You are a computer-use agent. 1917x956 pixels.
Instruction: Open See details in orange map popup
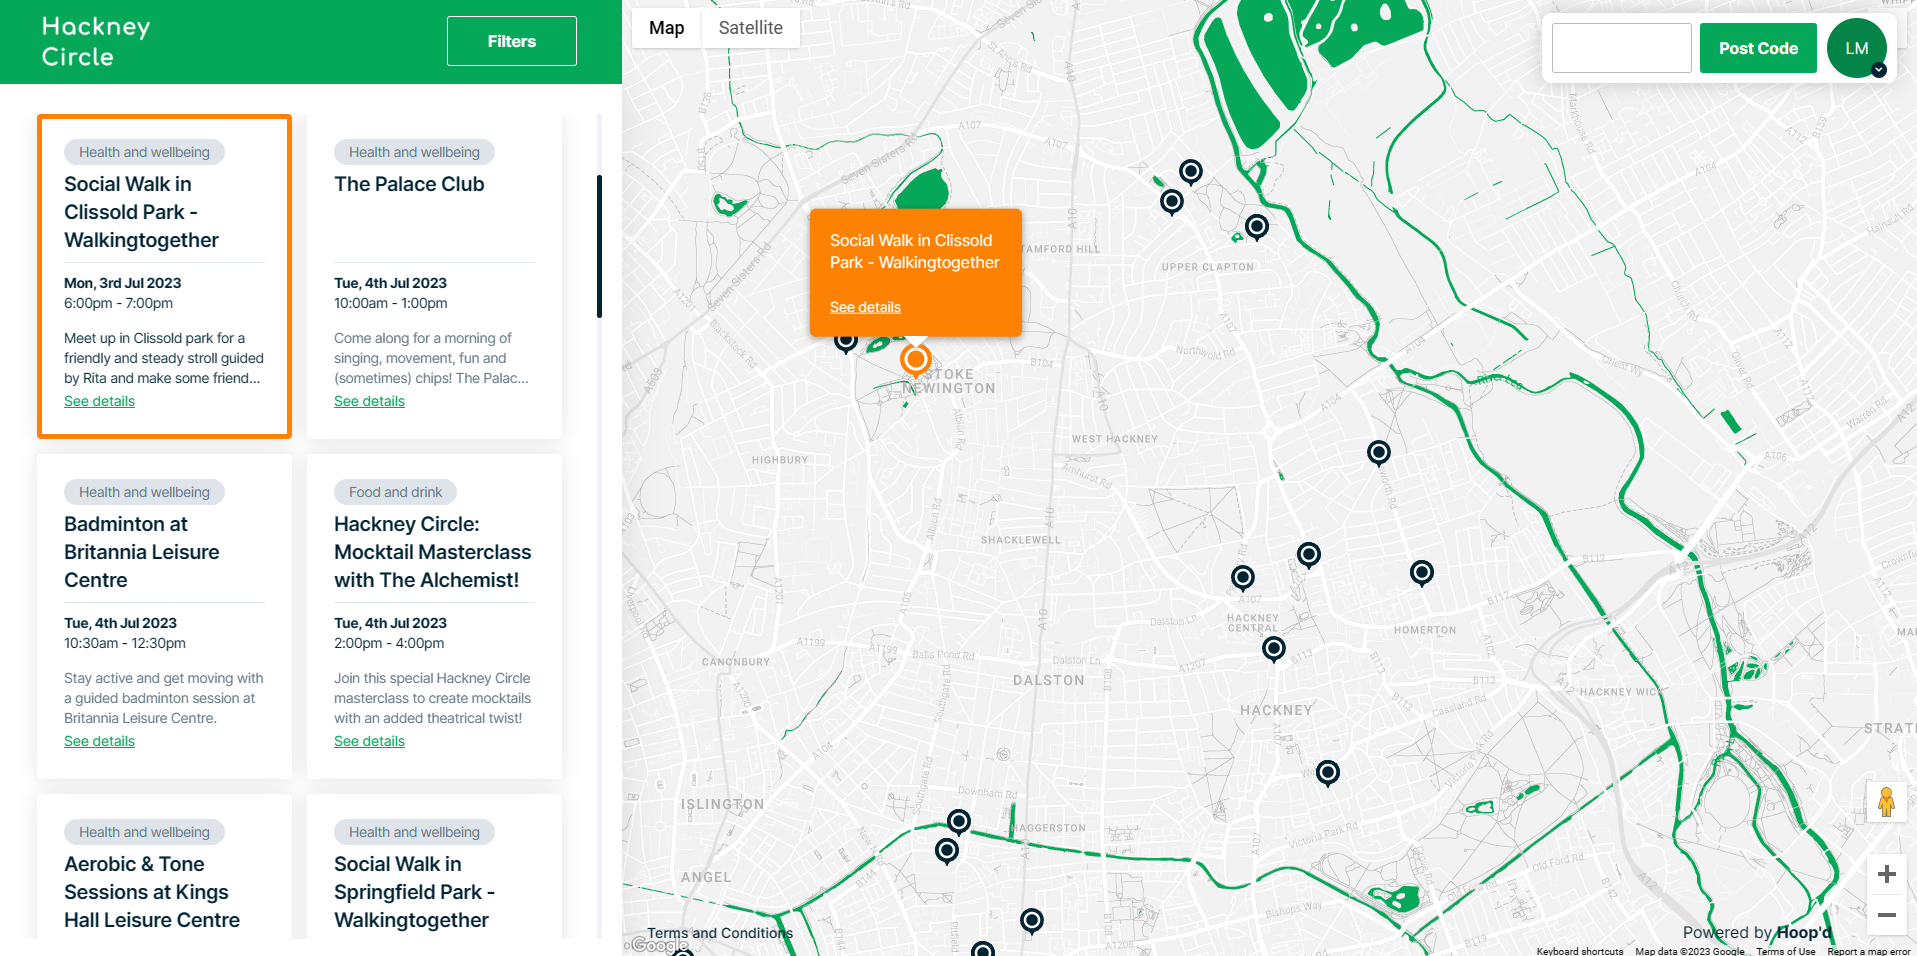(x=865, y=307)
